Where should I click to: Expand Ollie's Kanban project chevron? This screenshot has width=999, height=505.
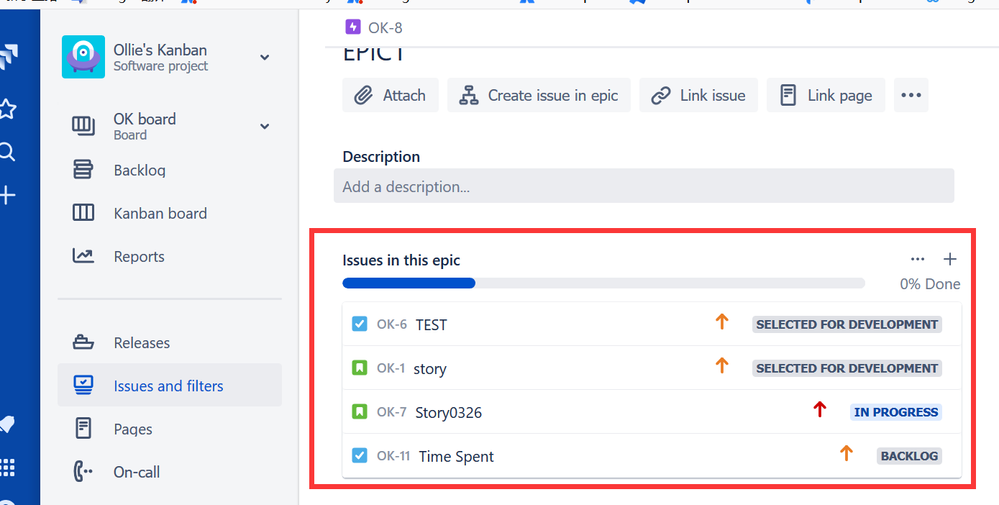[264, 57]
